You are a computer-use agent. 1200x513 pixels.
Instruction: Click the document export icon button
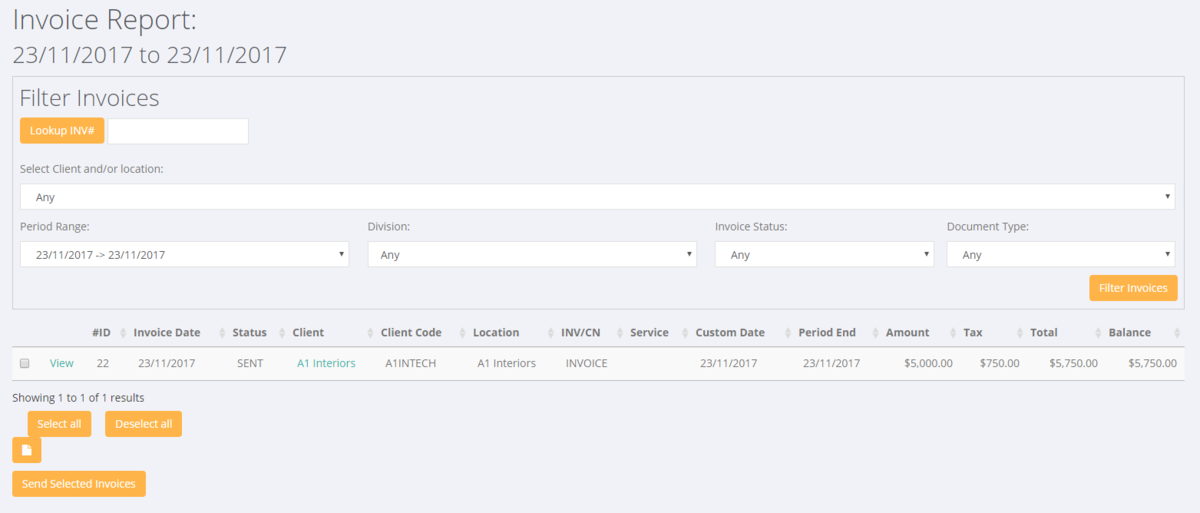(27, 450)
